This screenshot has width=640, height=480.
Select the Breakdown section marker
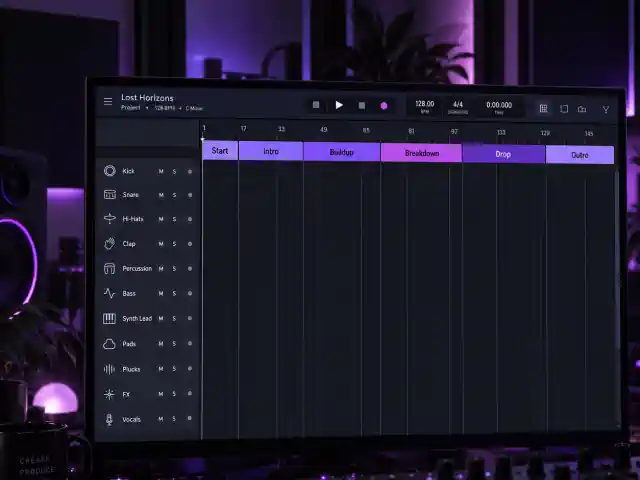(x=422, y=153)
